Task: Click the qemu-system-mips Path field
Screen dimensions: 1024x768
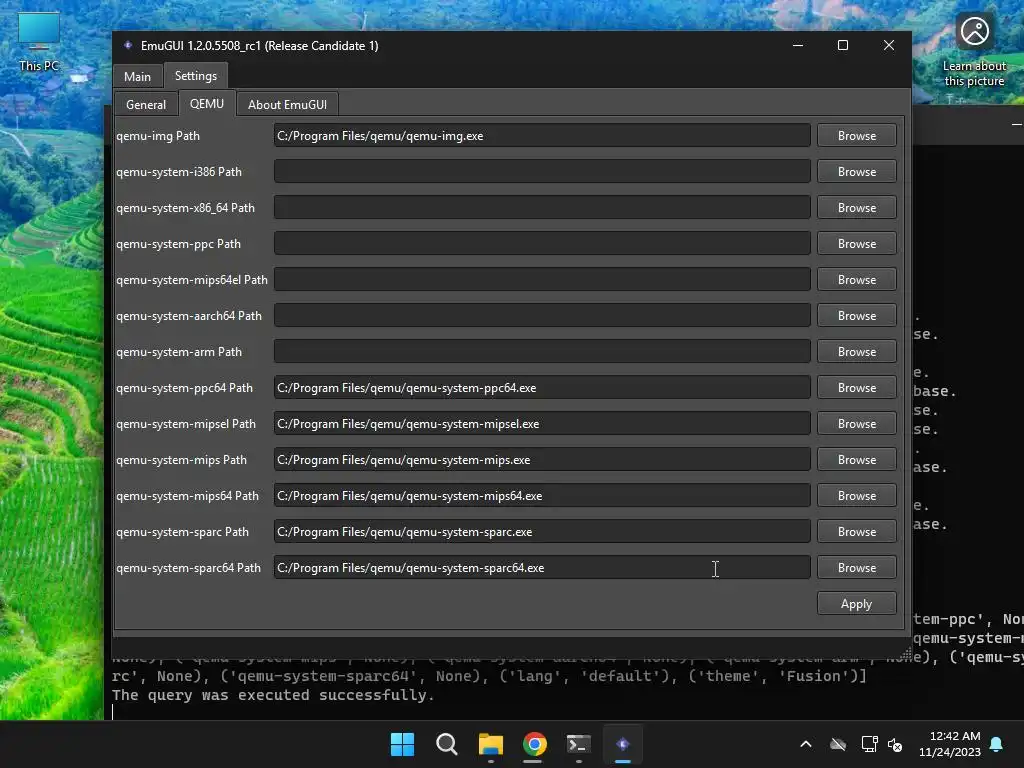Action: point(542,460)
